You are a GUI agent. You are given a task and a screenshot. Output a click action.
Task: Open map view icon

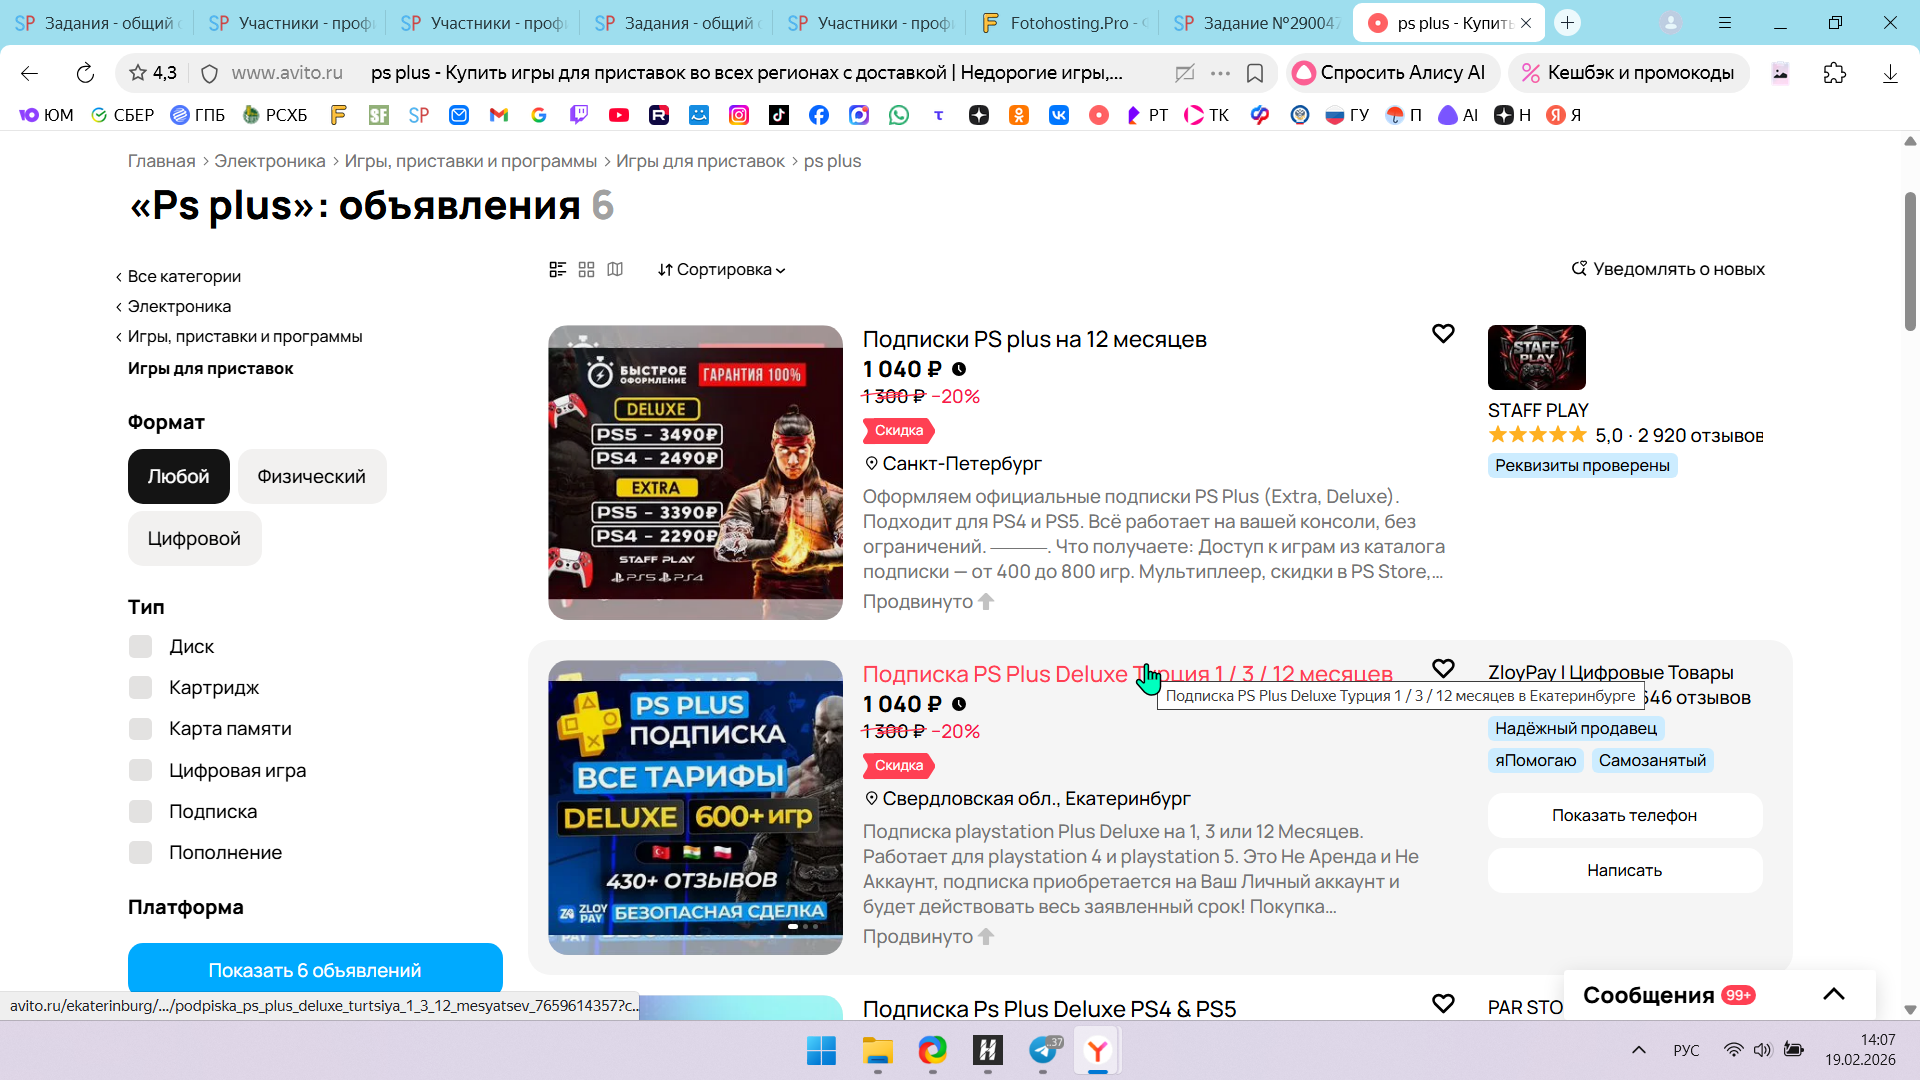615,270
